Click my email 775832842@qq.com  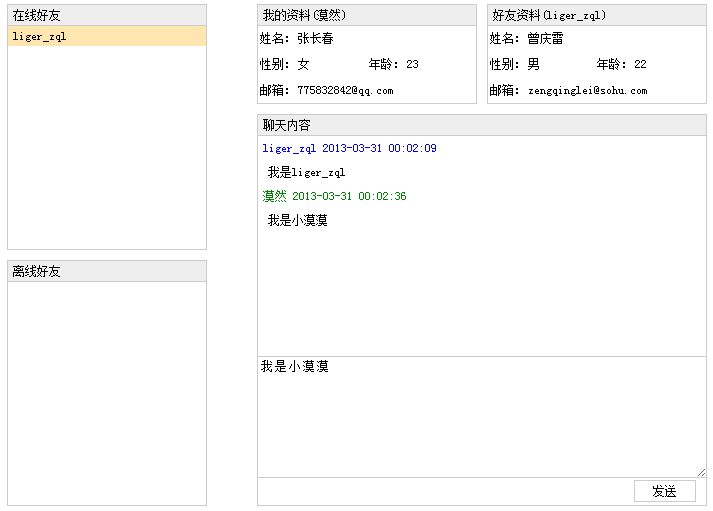[x=345, y=91]
